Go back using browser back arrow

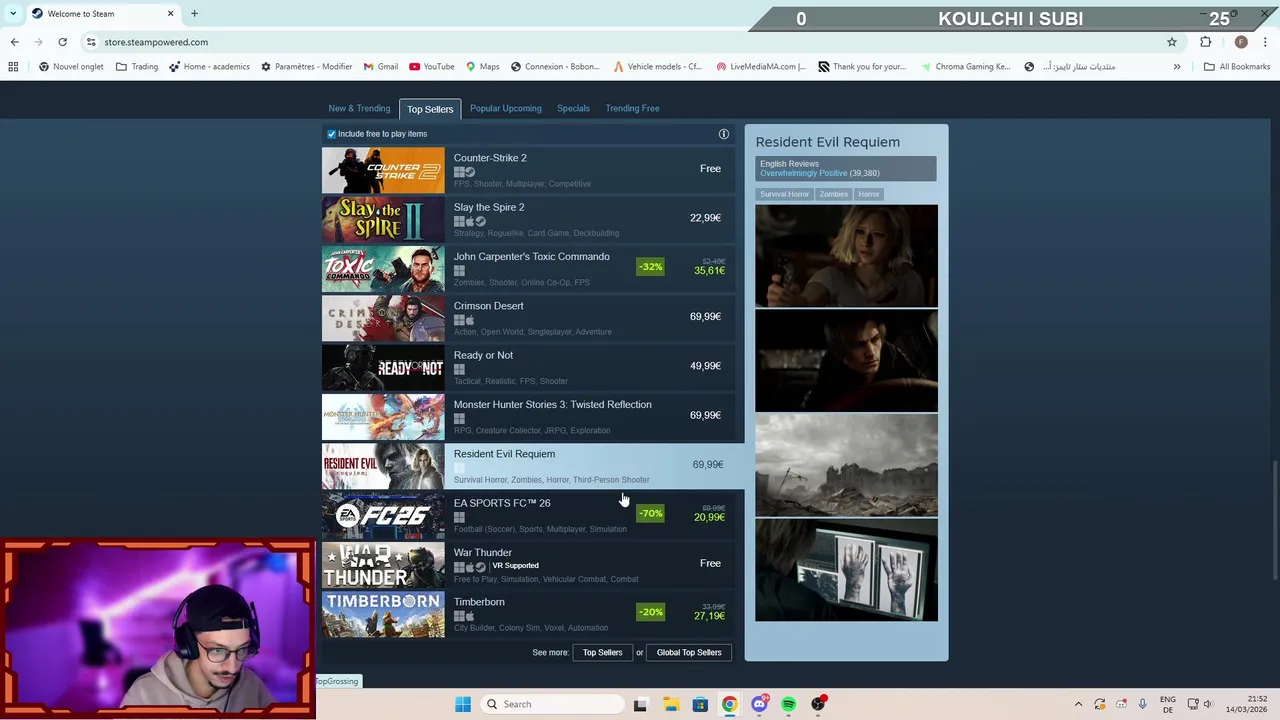coord(14,42)
